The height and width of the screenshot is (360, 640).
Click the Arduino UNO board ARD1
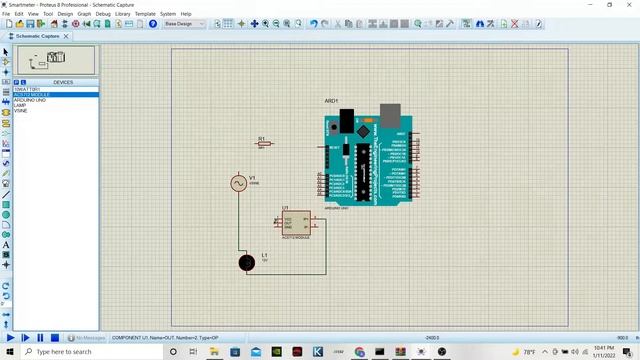pyautogui.click(x=369, y=154)
